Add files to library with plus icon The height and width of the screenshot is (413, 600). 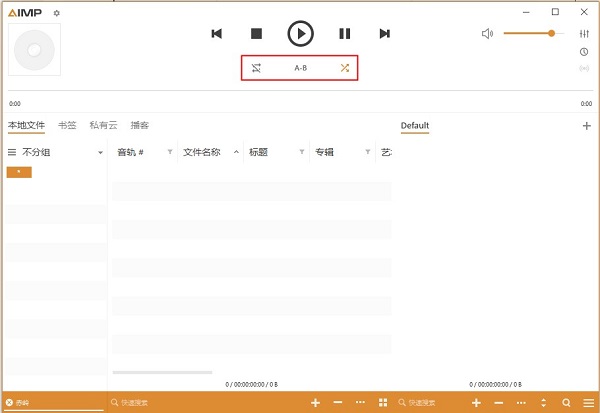pos(315,403)
